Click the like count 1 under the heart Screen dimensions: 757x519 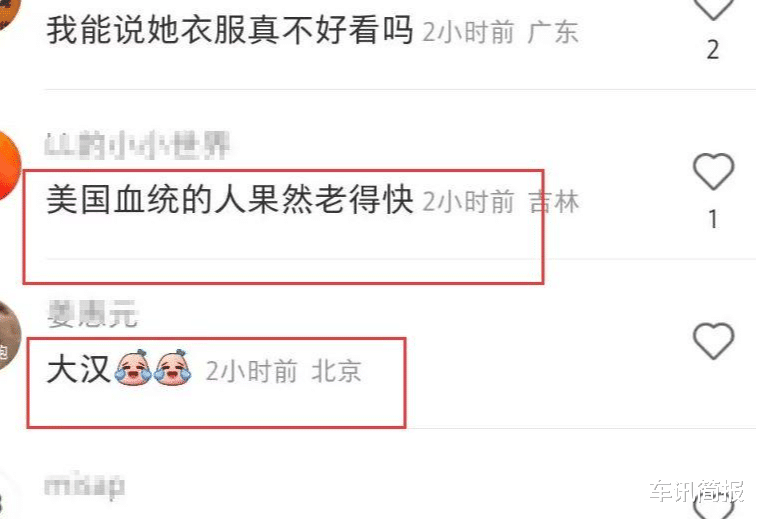click(713, 220)
